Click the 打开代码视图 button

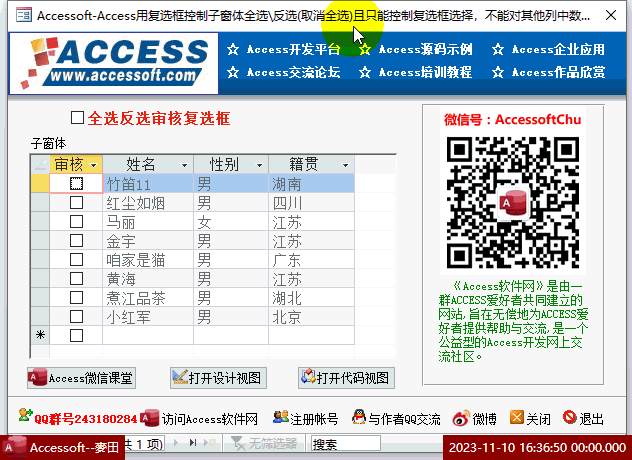(346, 378)
